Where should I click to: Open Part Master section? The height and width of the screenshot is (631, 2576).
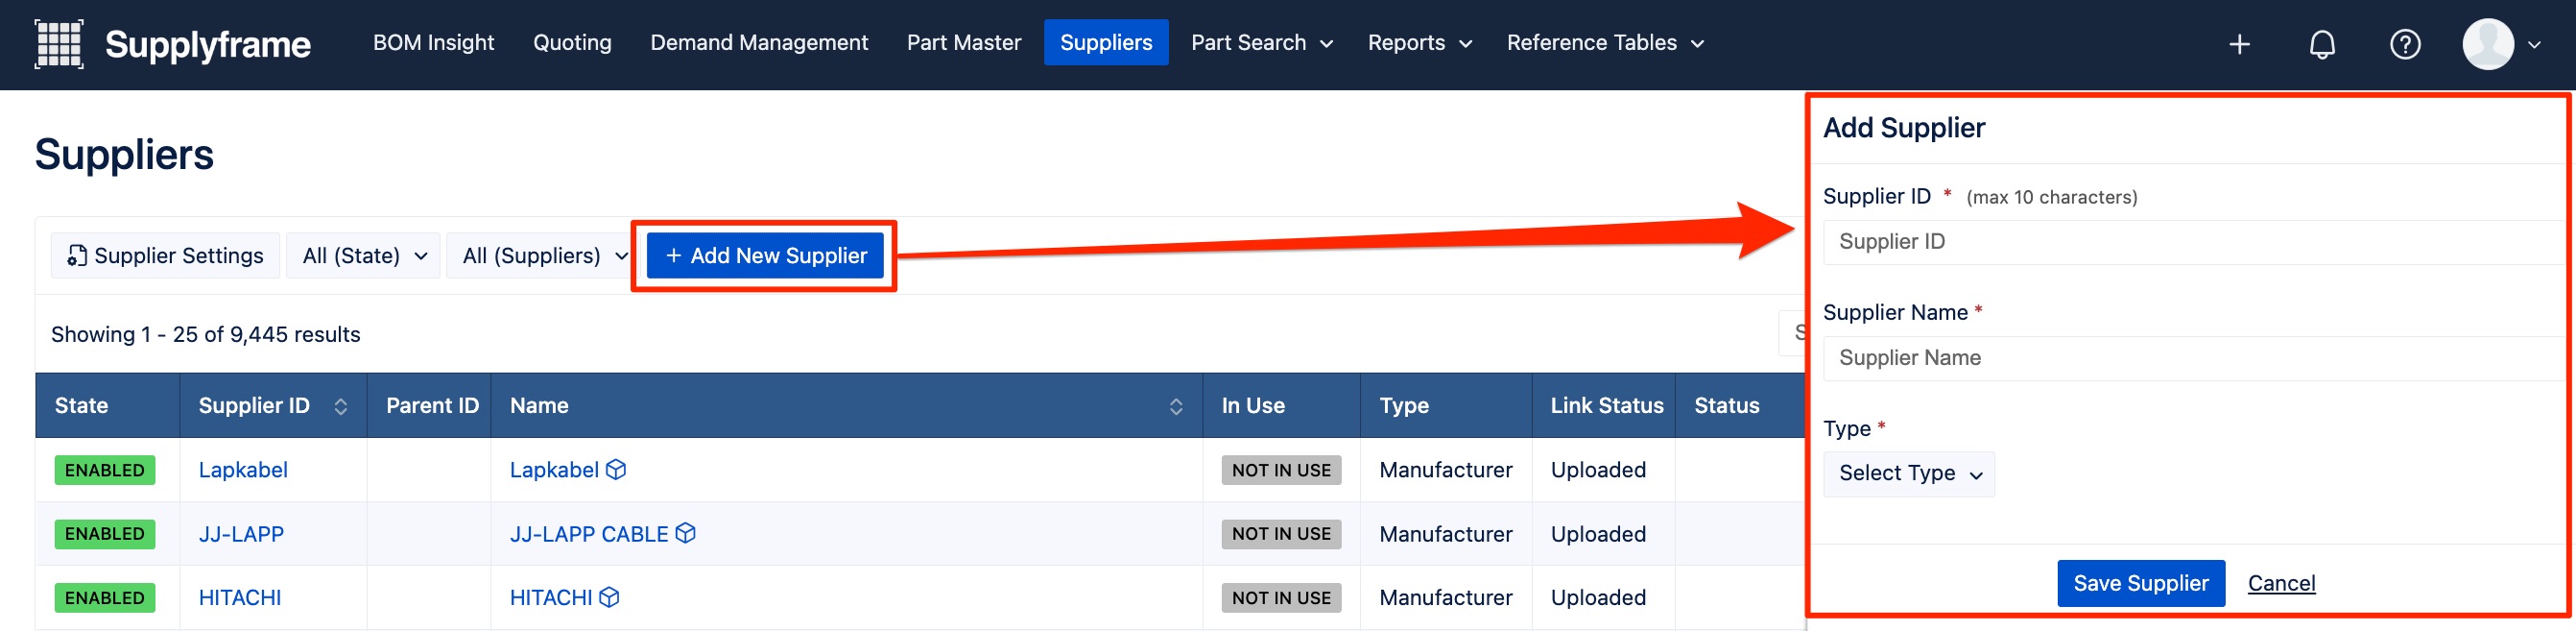coord(964,43)
